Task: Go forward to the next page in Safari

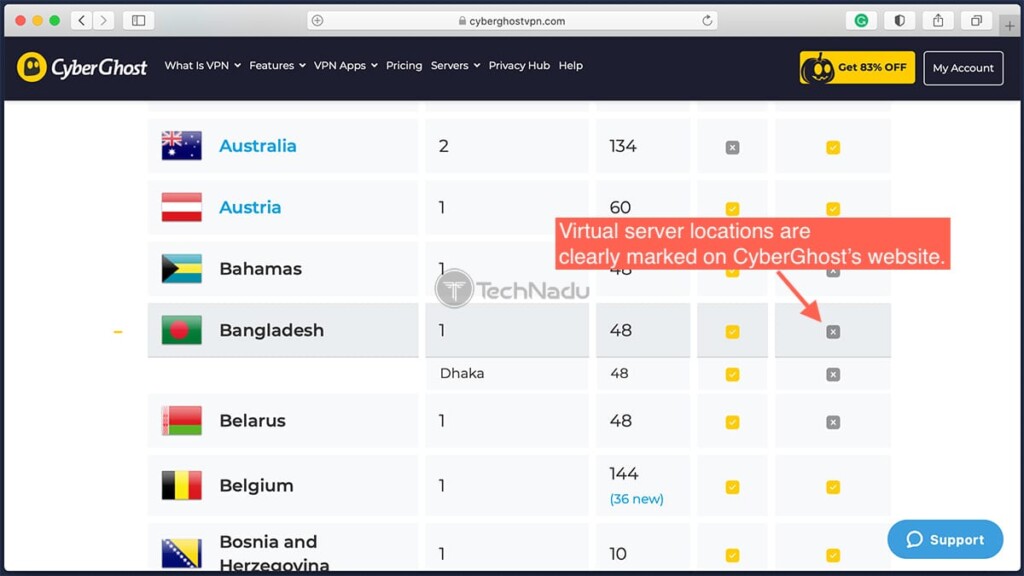Action: click(103, 20)
